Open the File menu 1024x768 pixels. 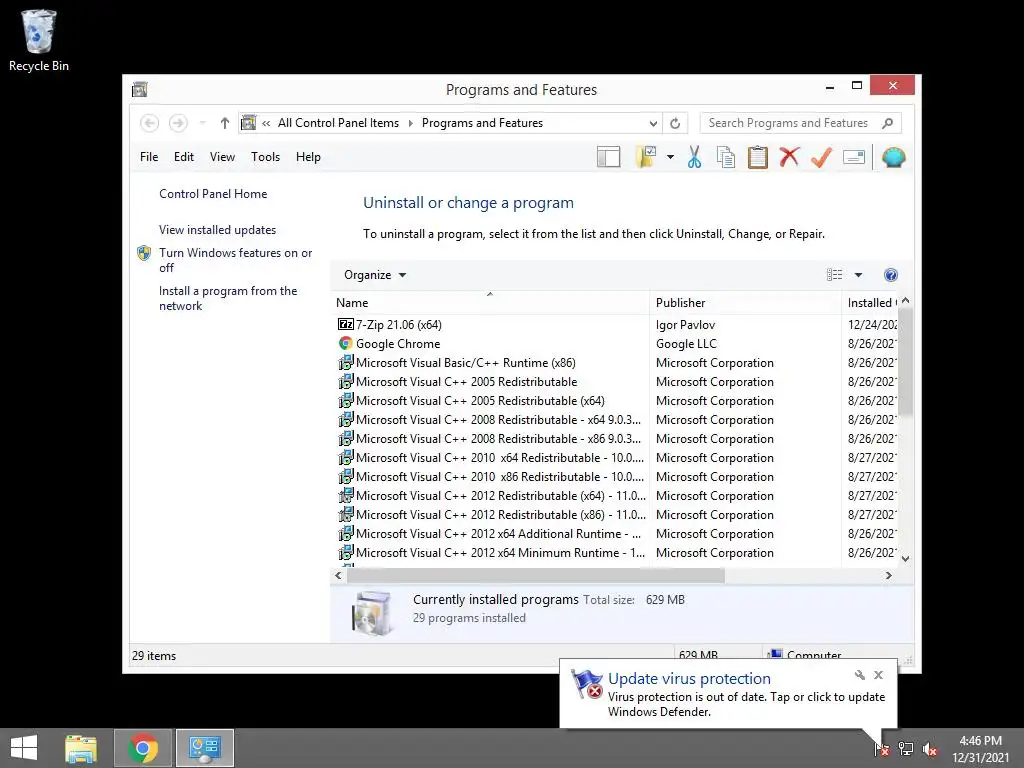[x=149, y=157]
